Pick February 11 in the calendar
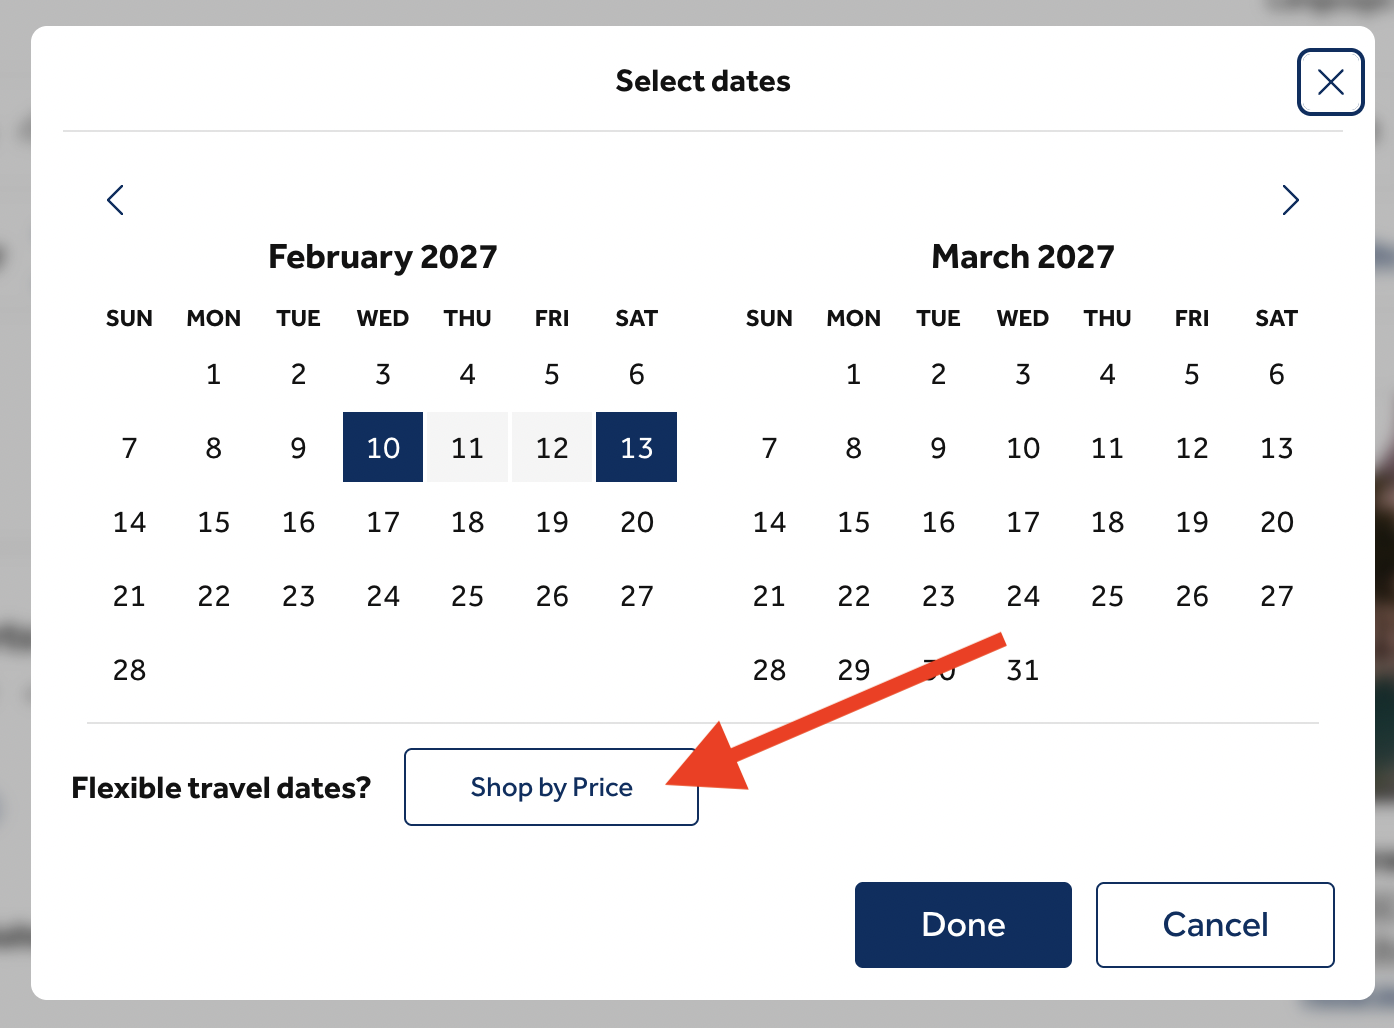The image size is (1394, 1028). coord(467,447)
